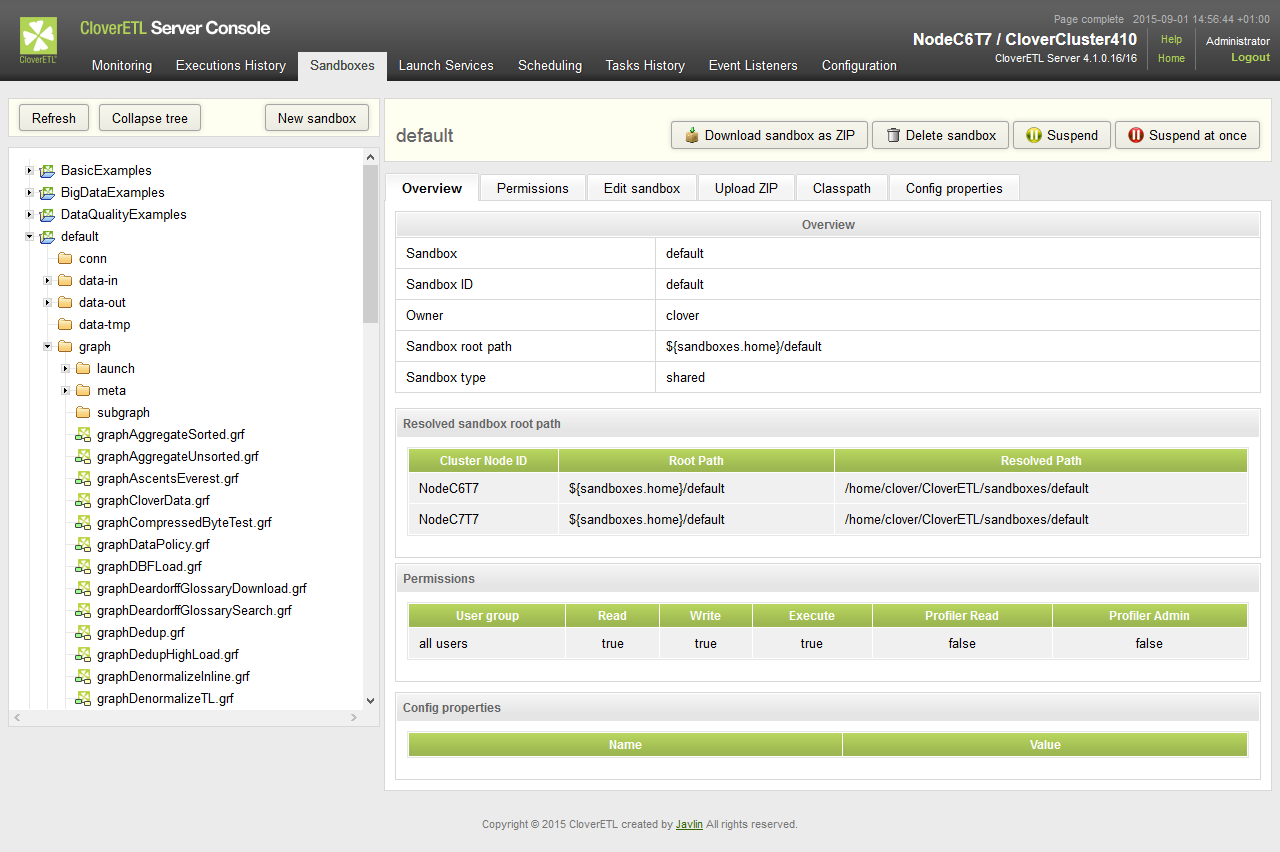The width and height of the screenshot is (1280, 852).
Task: Expand the meta folder node
Action: 65,391
